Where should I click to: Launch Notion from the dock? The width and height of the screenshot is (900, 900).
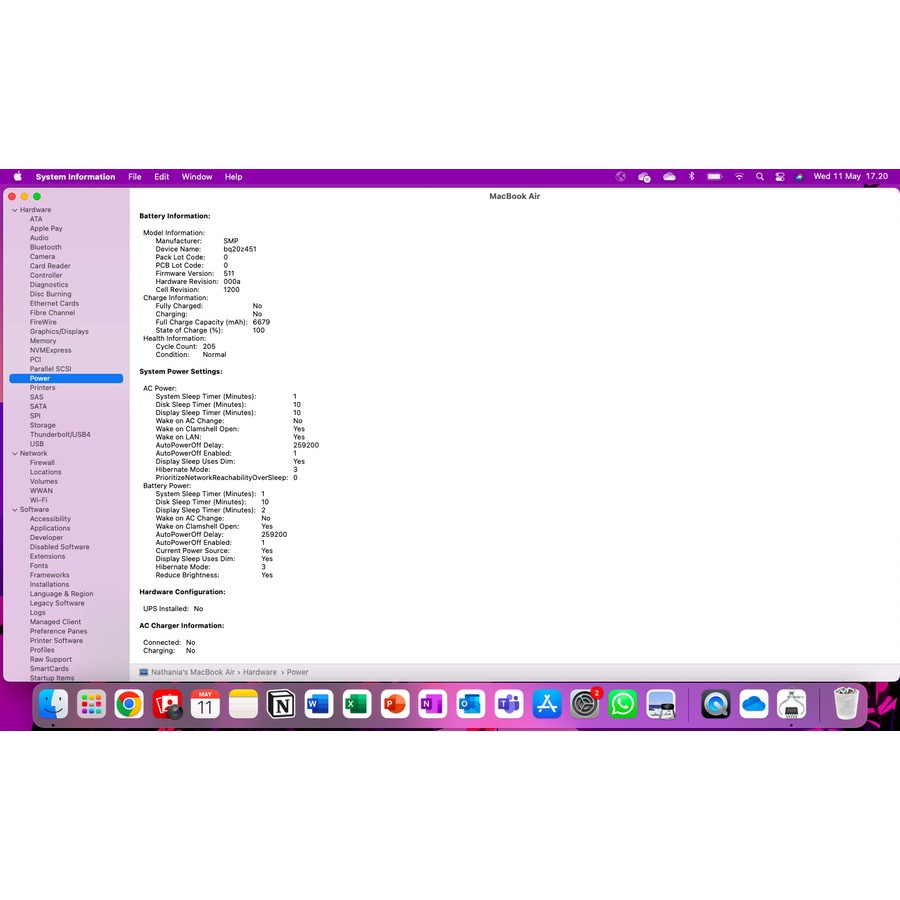coord(281,705)
